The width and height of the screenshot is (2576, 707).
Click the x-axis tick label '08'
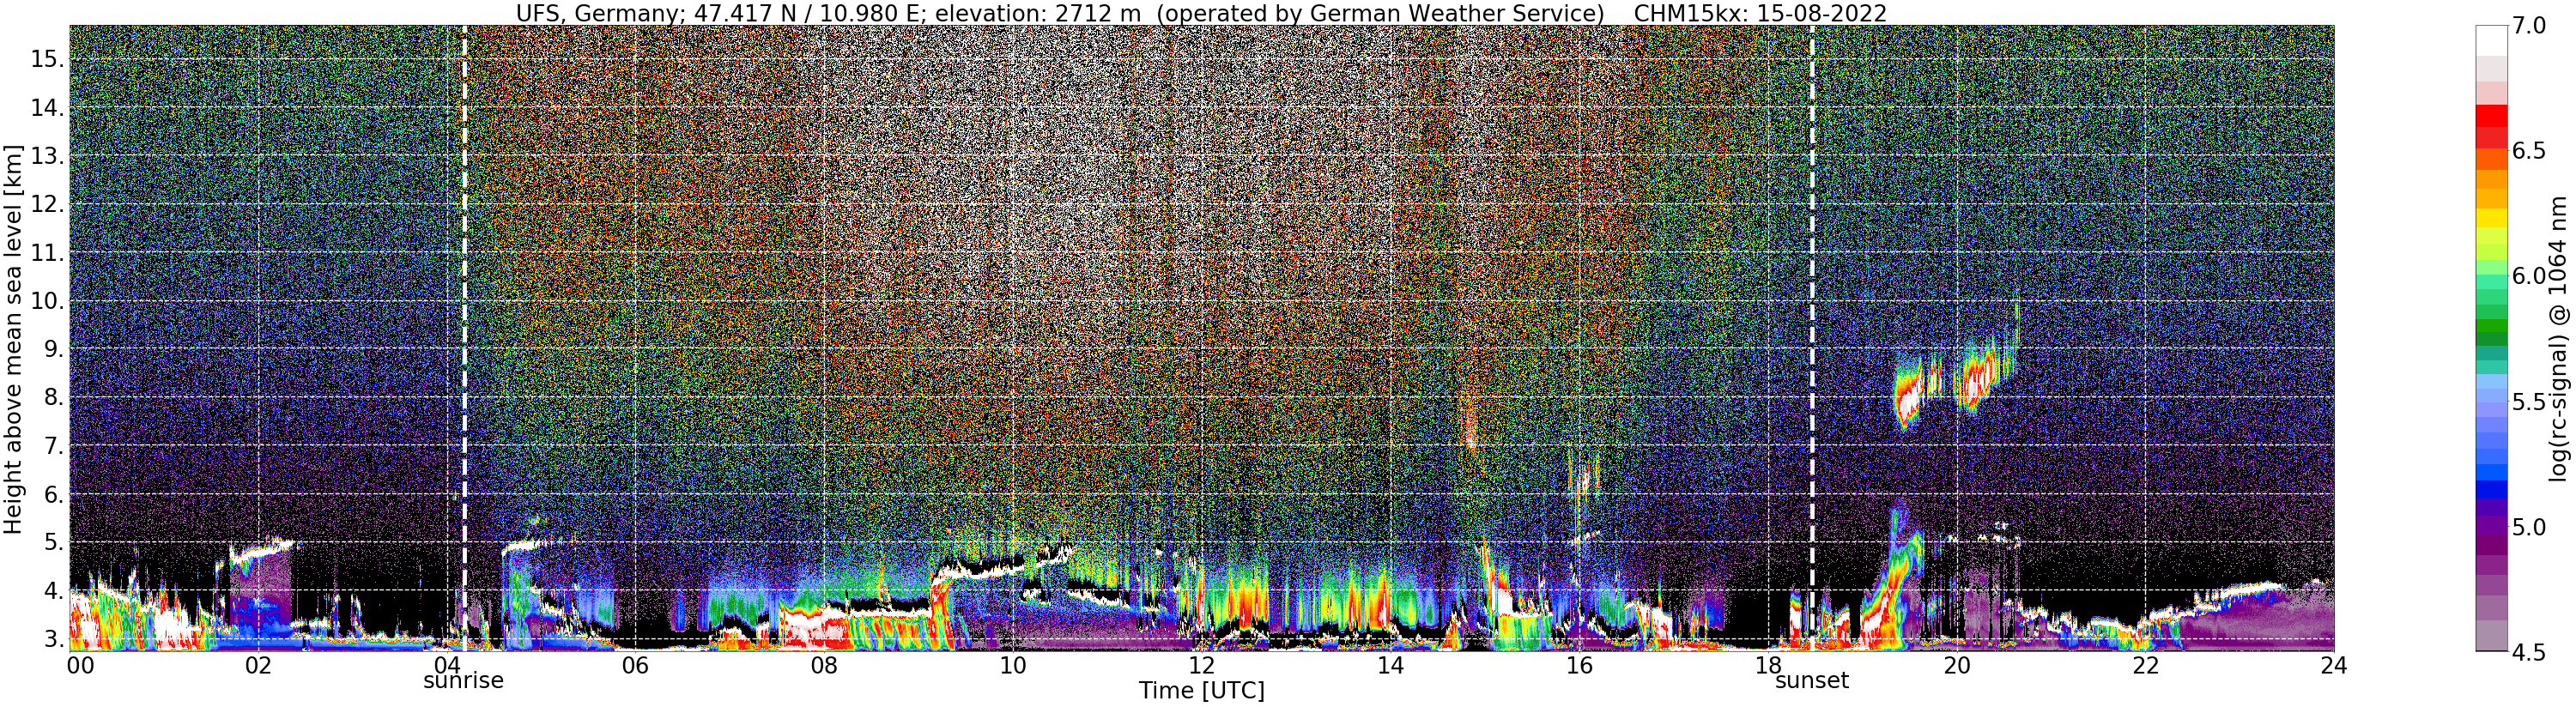824,665
